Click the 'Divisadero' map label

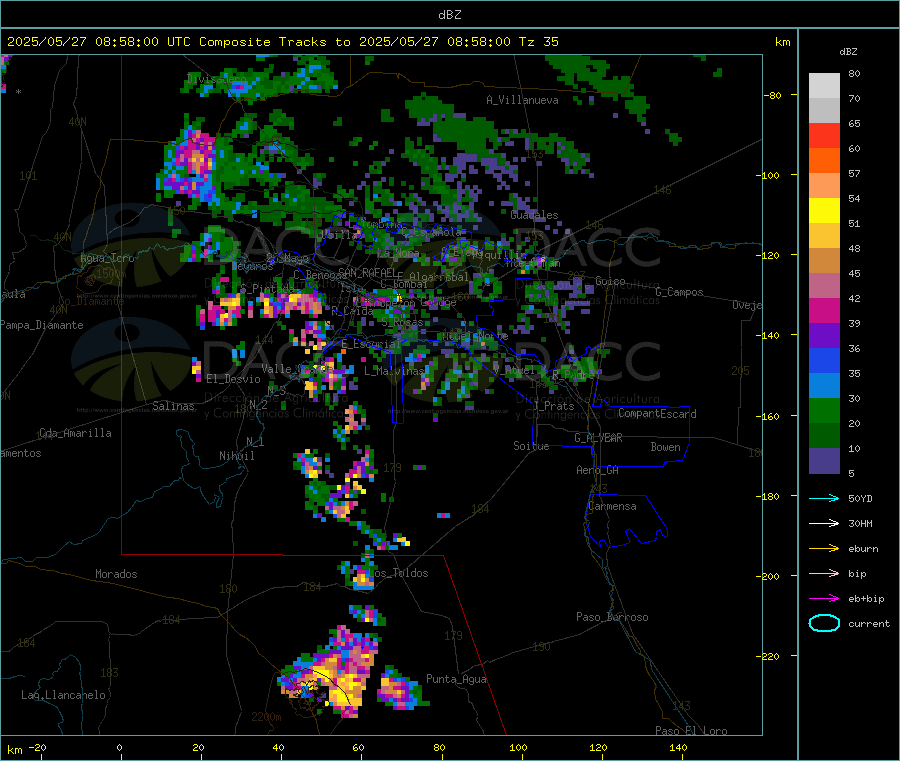pos(216,79)
